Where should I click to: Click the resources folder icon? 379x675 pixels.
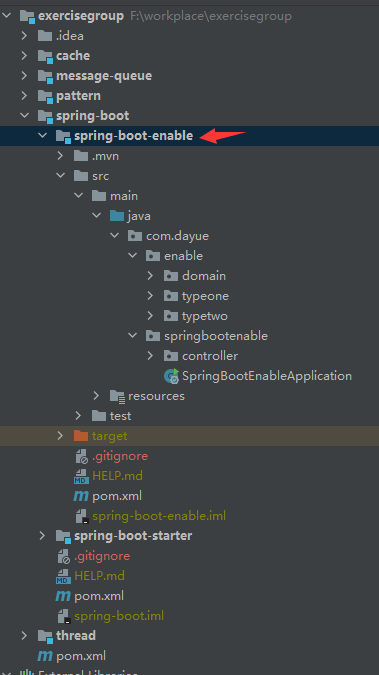click(x=117, y=396)
